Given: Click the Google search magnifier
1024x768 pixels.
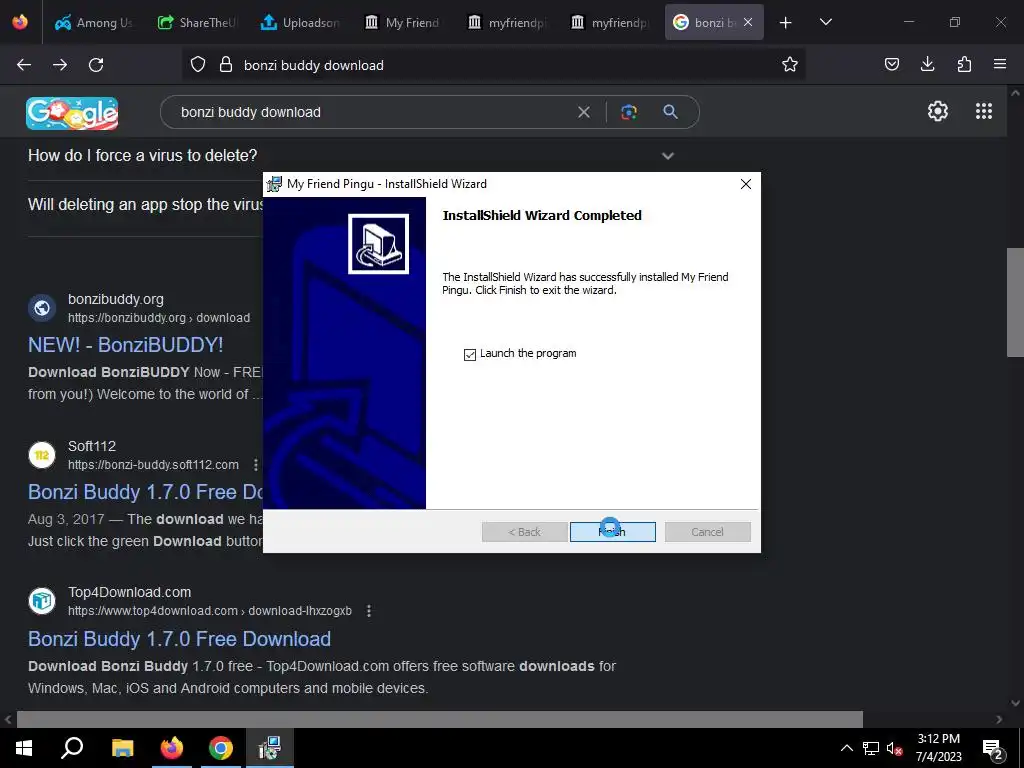Looking at the screenshot, I should pyautogui.click(x=670, y=112).
